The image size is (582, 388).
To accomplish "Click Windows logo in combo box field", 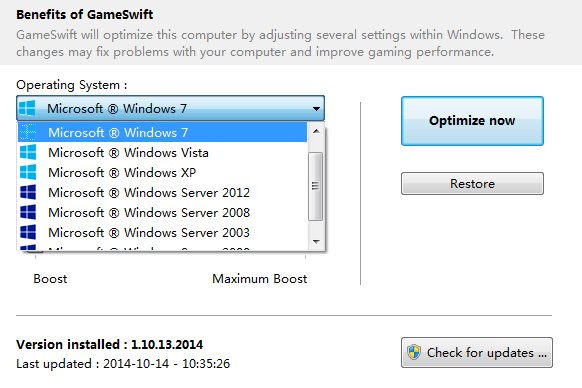I will pos(27,108).
